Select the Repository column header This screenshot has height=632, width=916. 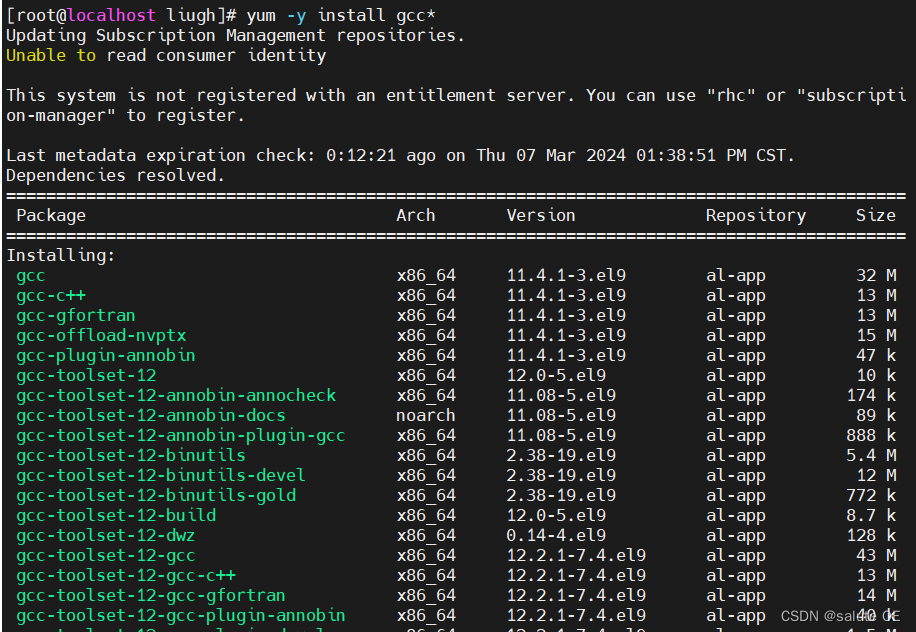pyautogui.click(x=755, y=215)
